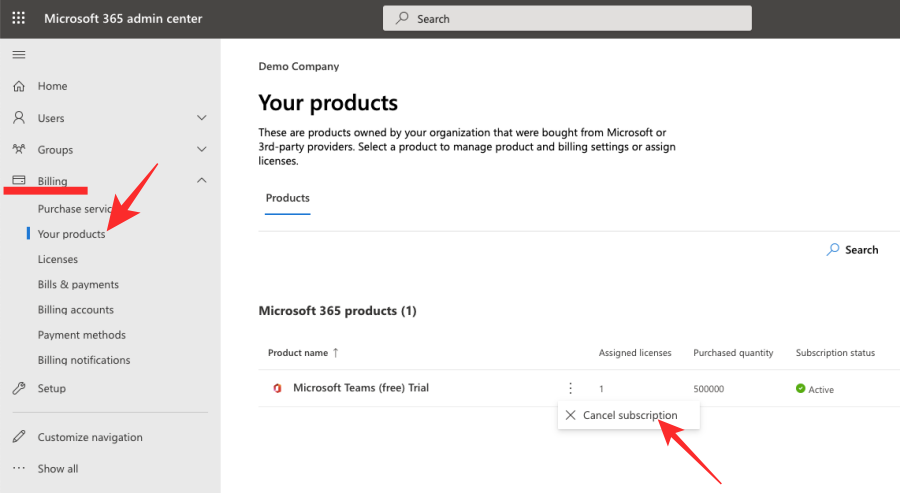Open the app launcher waffle icon

tap(19, 18)
